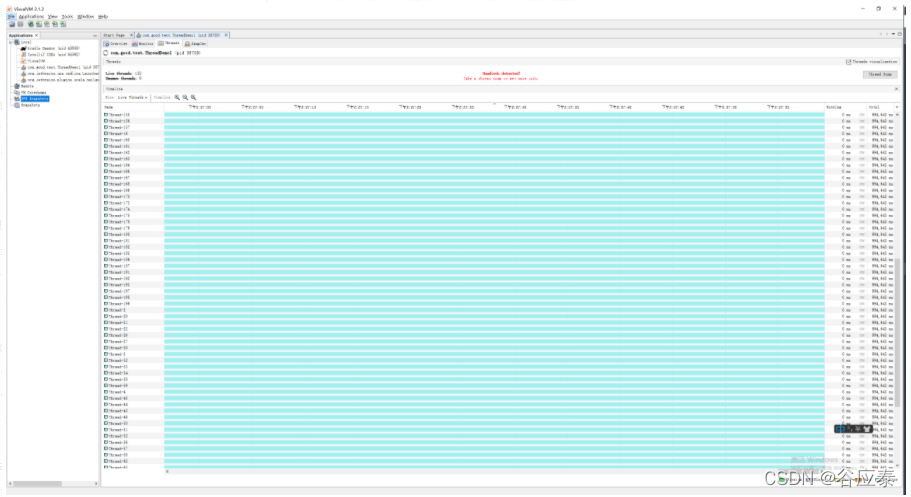Select the VM Coredumps tree node
The image size is (911, 497).
[x=30, y=92]
